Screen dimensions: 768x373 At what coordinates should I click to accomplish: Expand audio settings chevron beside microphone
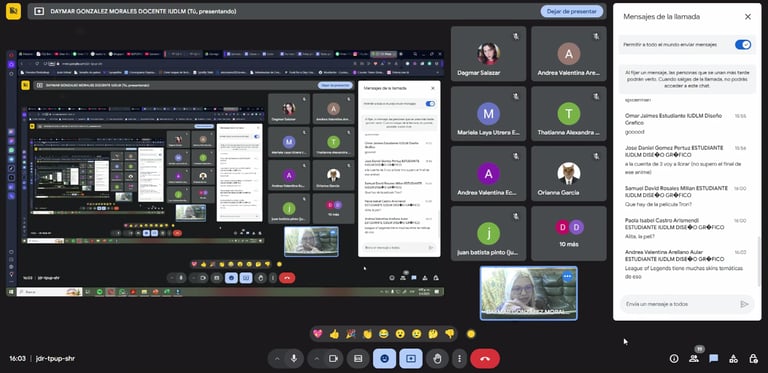click(x=277, y=359)
